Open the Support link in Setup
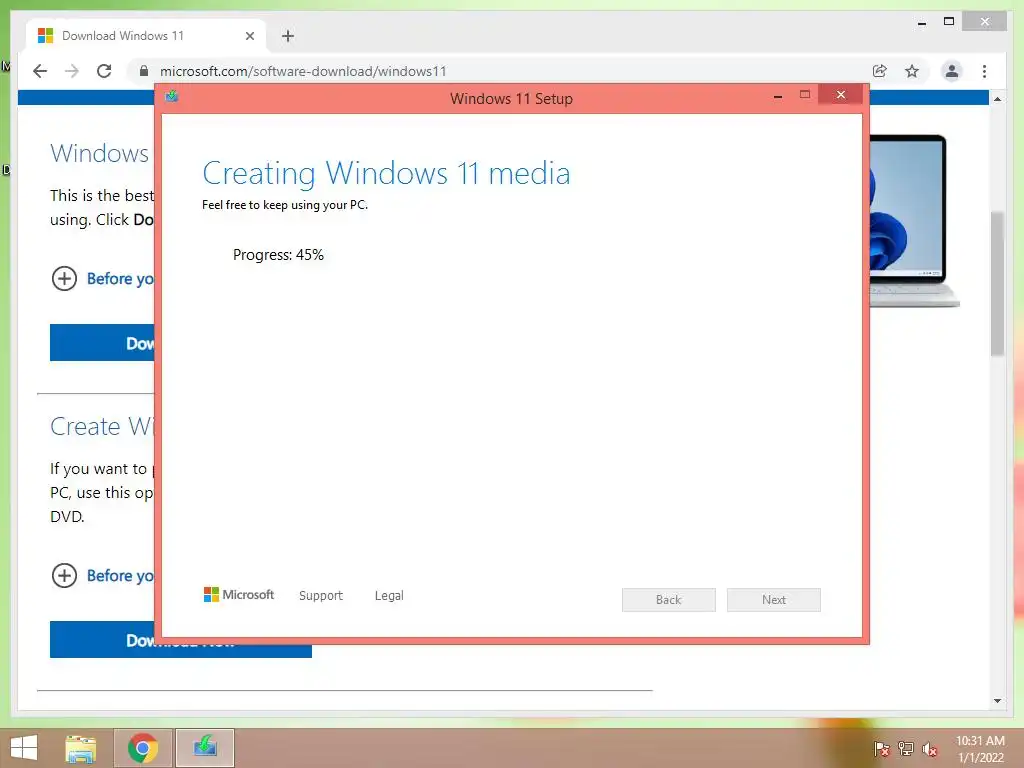1024x768 pixels. pos(321,596)
